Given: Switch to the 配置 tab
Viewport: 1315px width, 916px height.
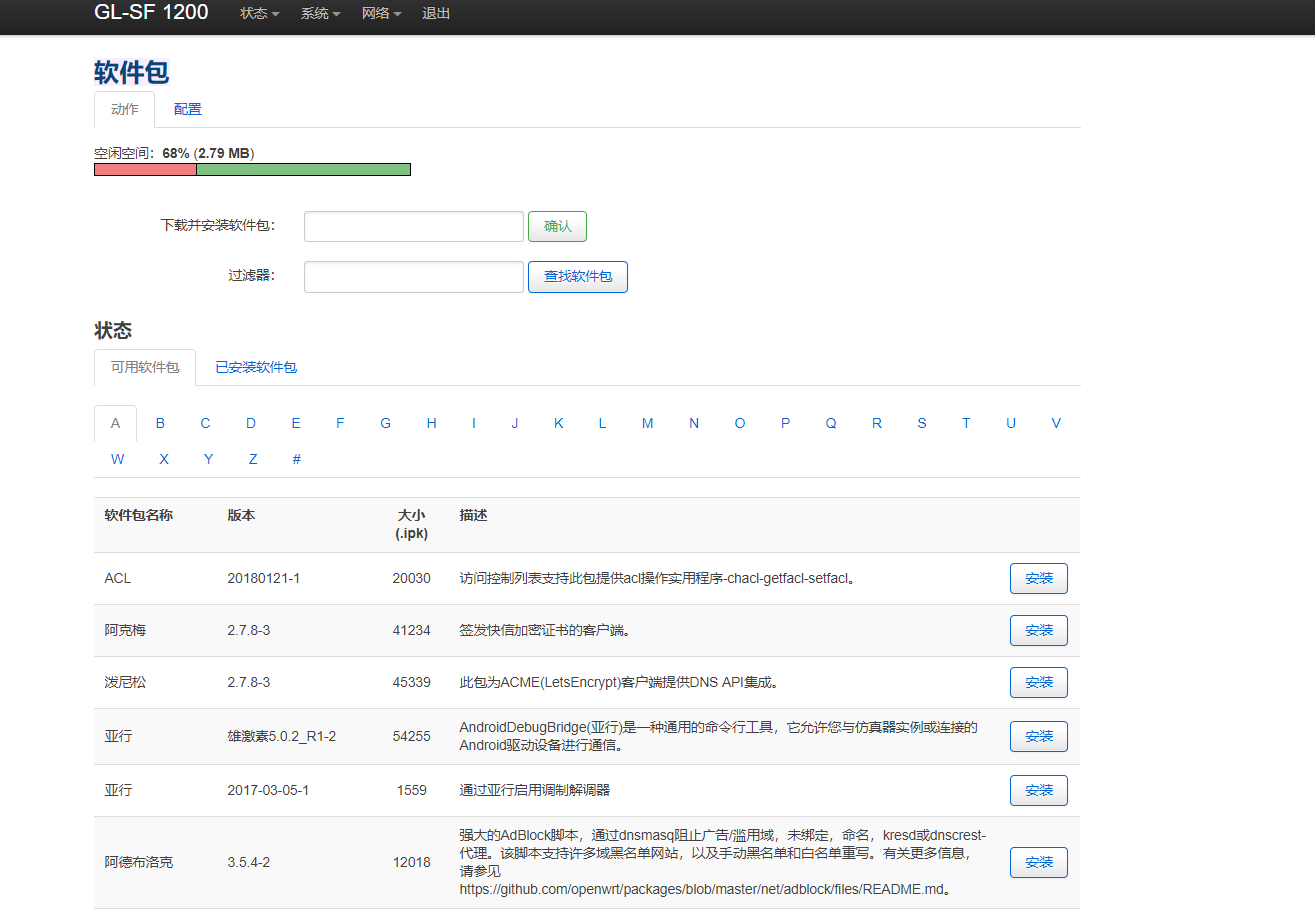Looking at the screenshot, I should 187,110.
